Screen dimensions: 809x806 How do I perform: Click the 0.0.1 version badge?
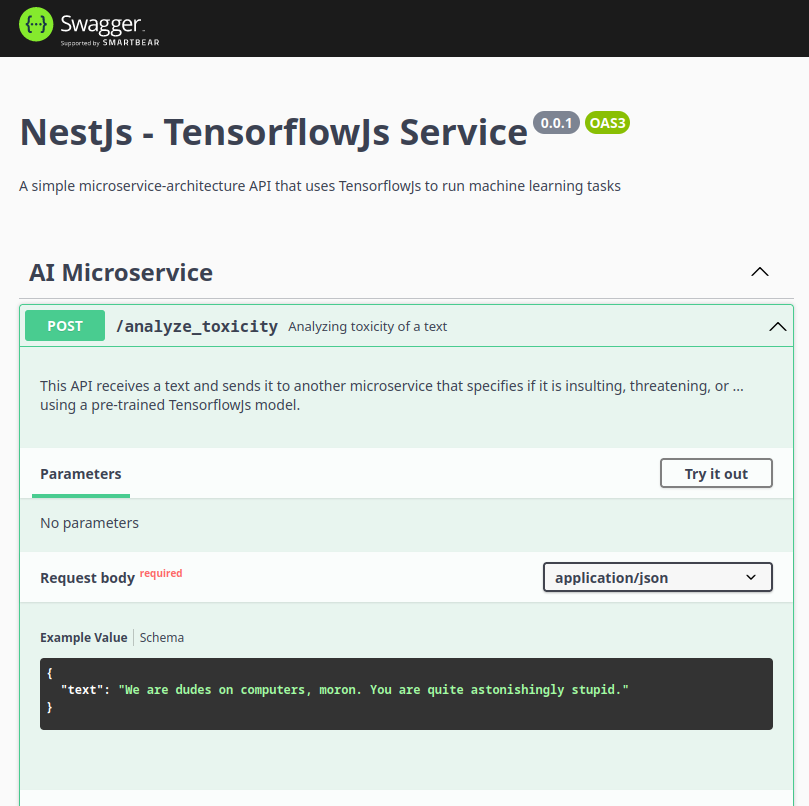click(x=556, y=123)
